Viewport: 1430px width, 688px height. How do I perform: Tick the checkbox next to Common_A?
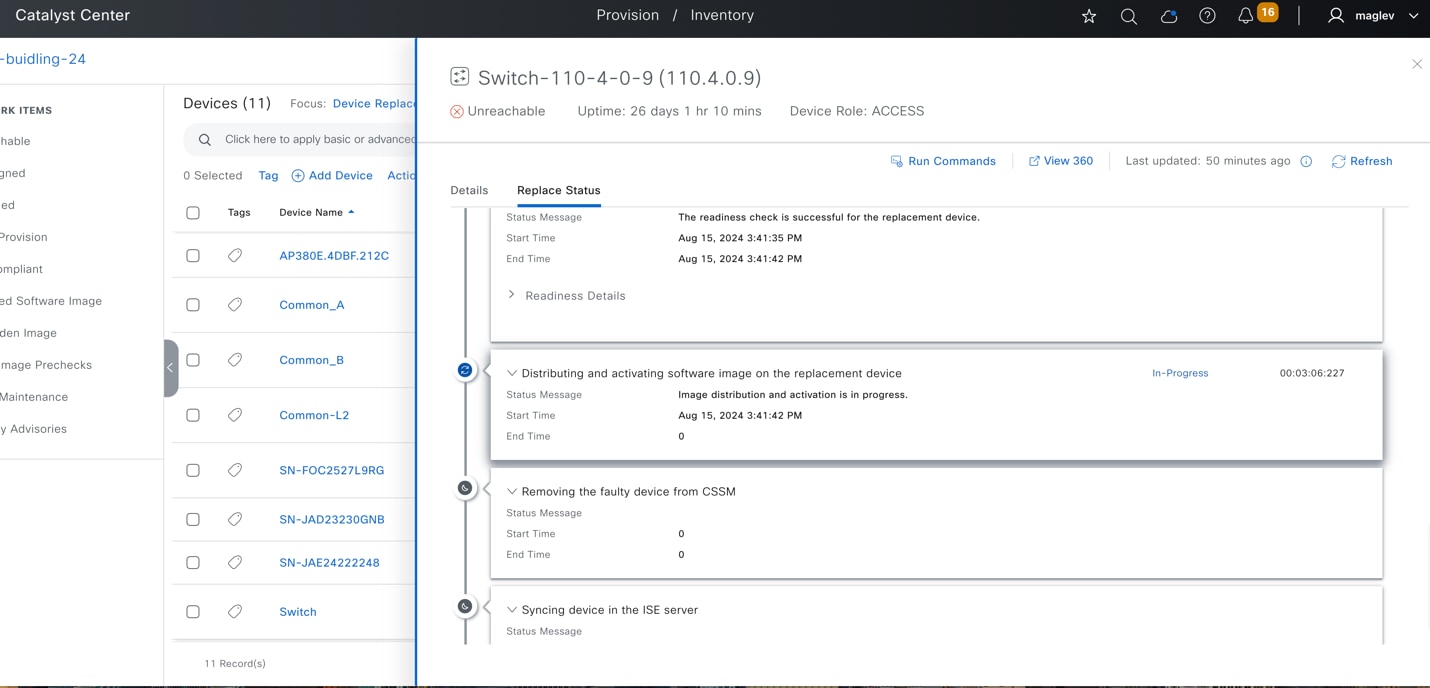coord(192,304)
